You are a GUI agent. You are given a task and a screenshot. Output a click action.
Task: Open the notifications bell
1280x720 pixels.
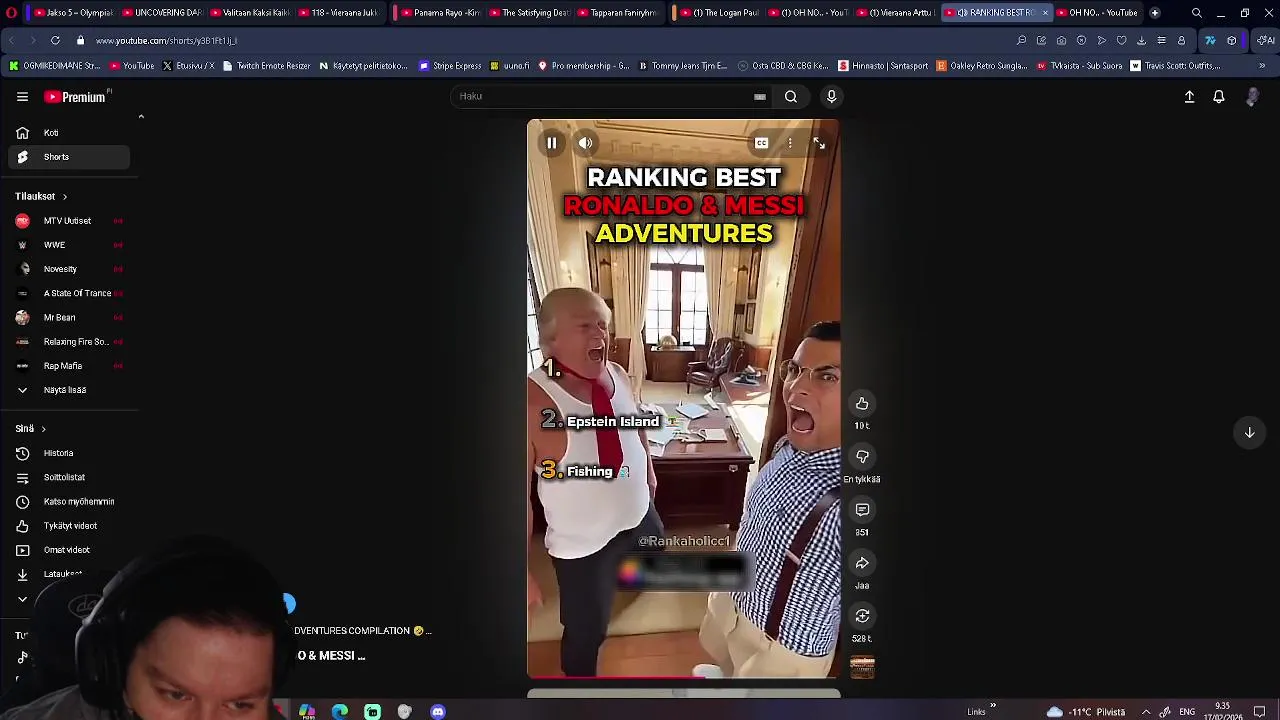1219,97
